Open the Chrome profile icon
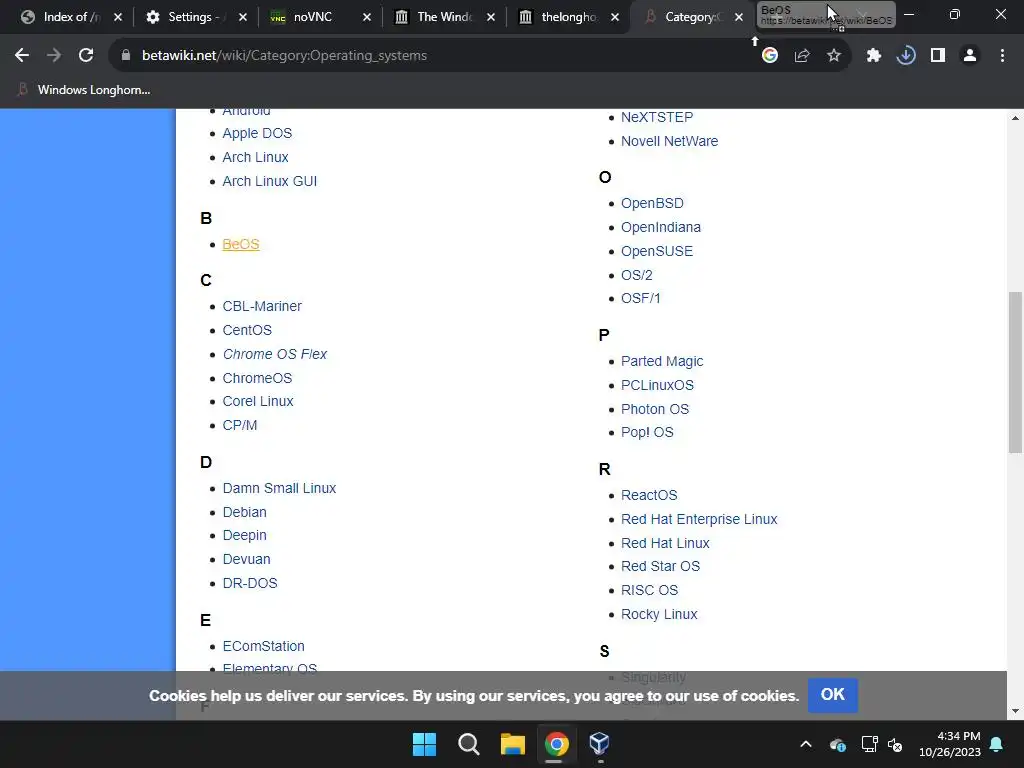 (x=970, y=56)
